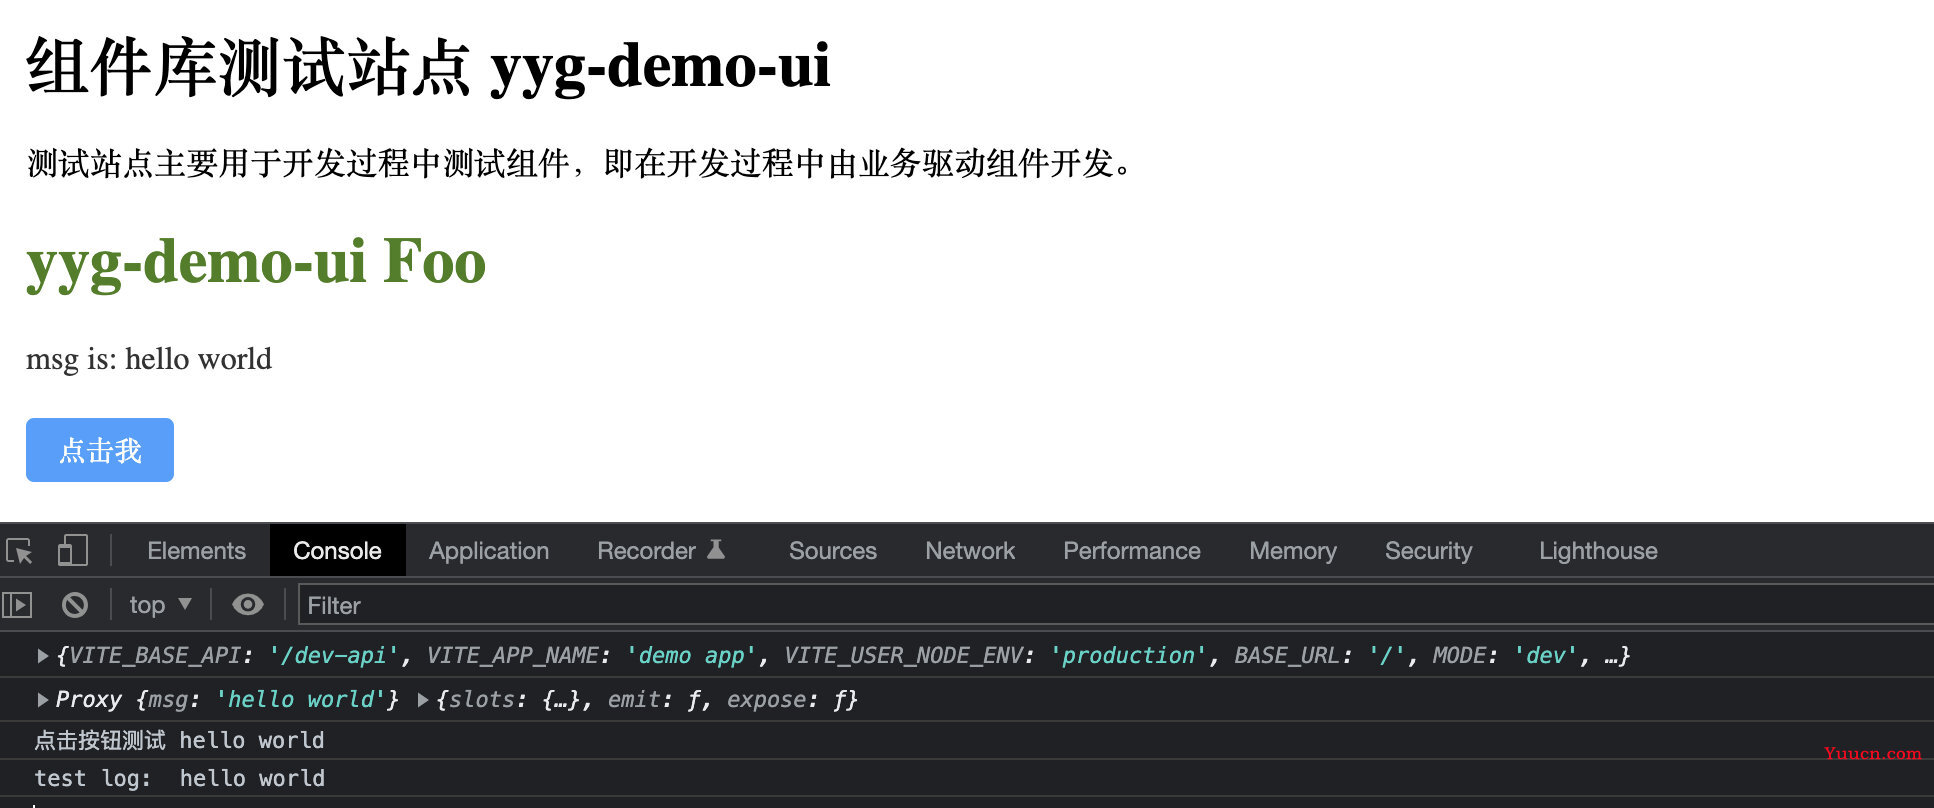Image resolution: width=1934 pixels, height=808 pixels.
Task: Click the '/dev-api' string value
Action: click(334, 656)
